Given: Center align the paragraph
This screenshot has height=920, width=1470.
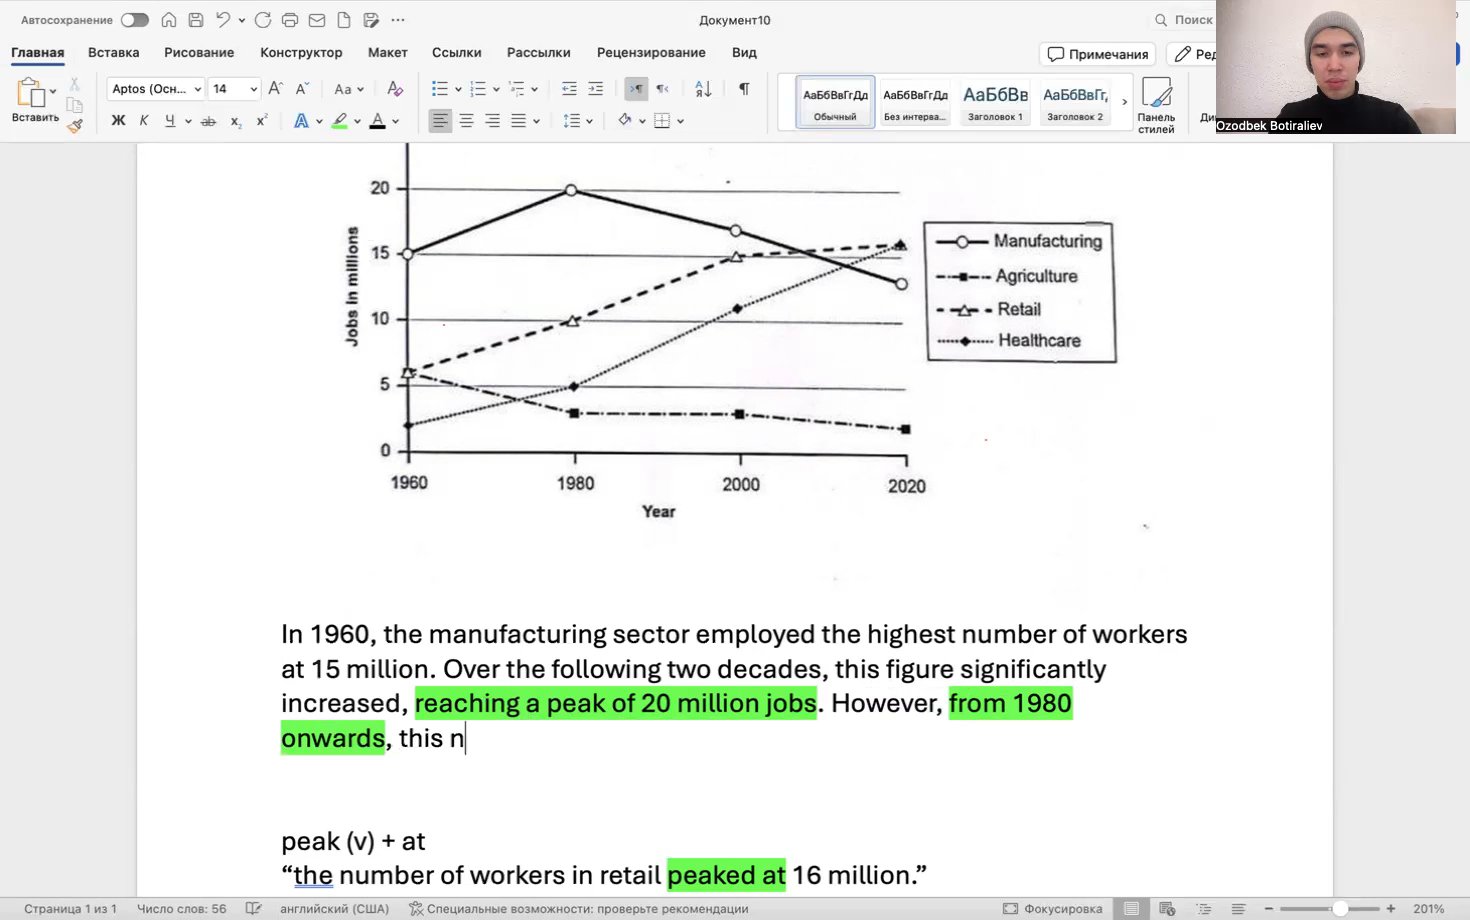Looking at the screenshot, I should [466, 120].
